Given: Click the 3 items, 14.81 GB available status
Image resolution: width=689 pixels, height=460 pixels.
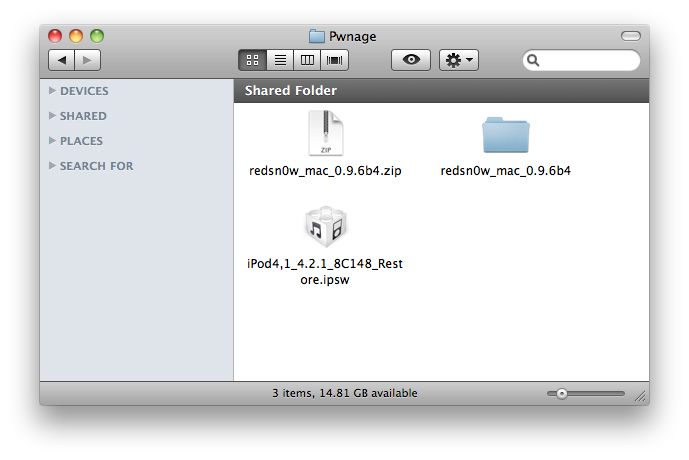Looking at the screenshot, I should tap(344, 393).
